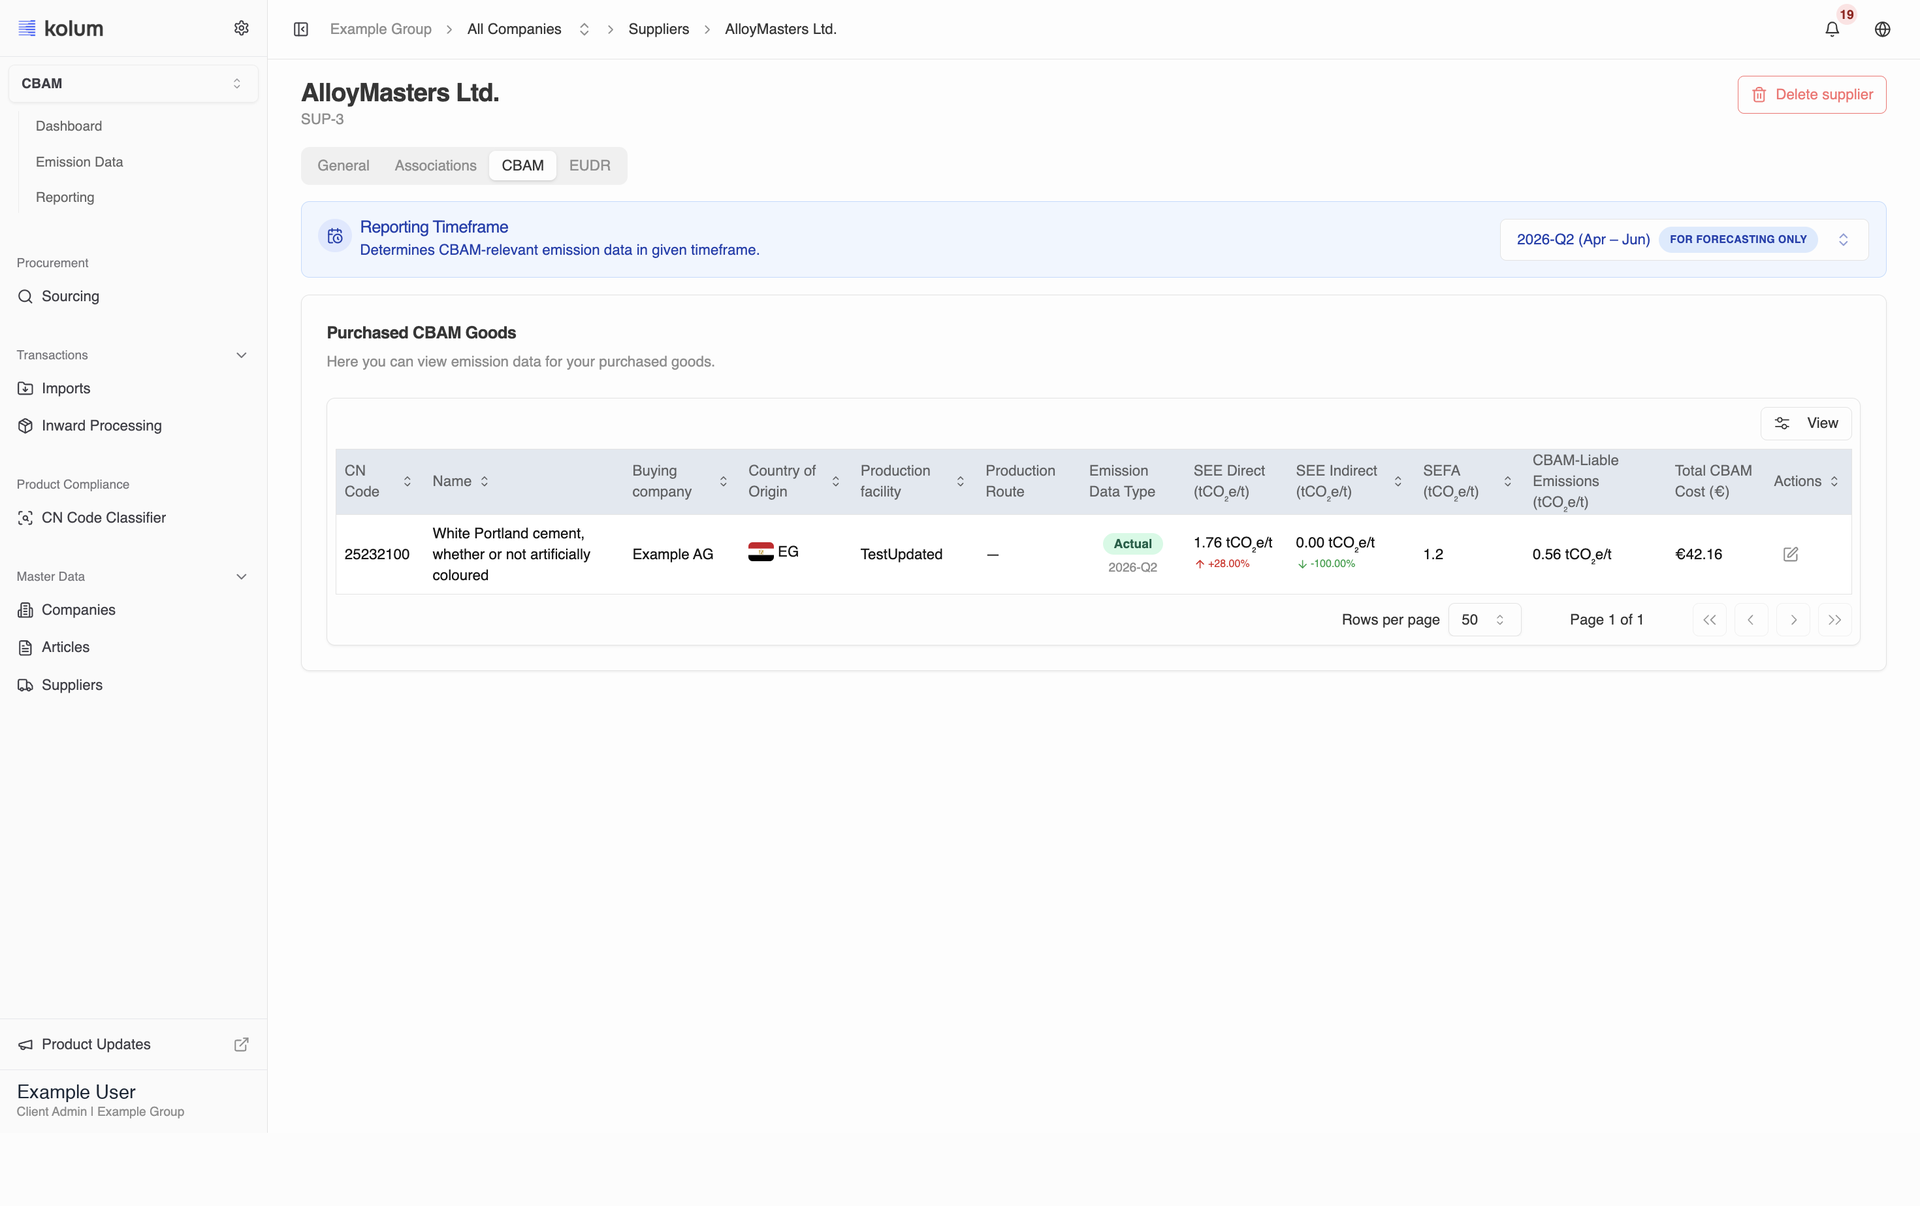Click edit icon in cement row

click(1790, 554)
